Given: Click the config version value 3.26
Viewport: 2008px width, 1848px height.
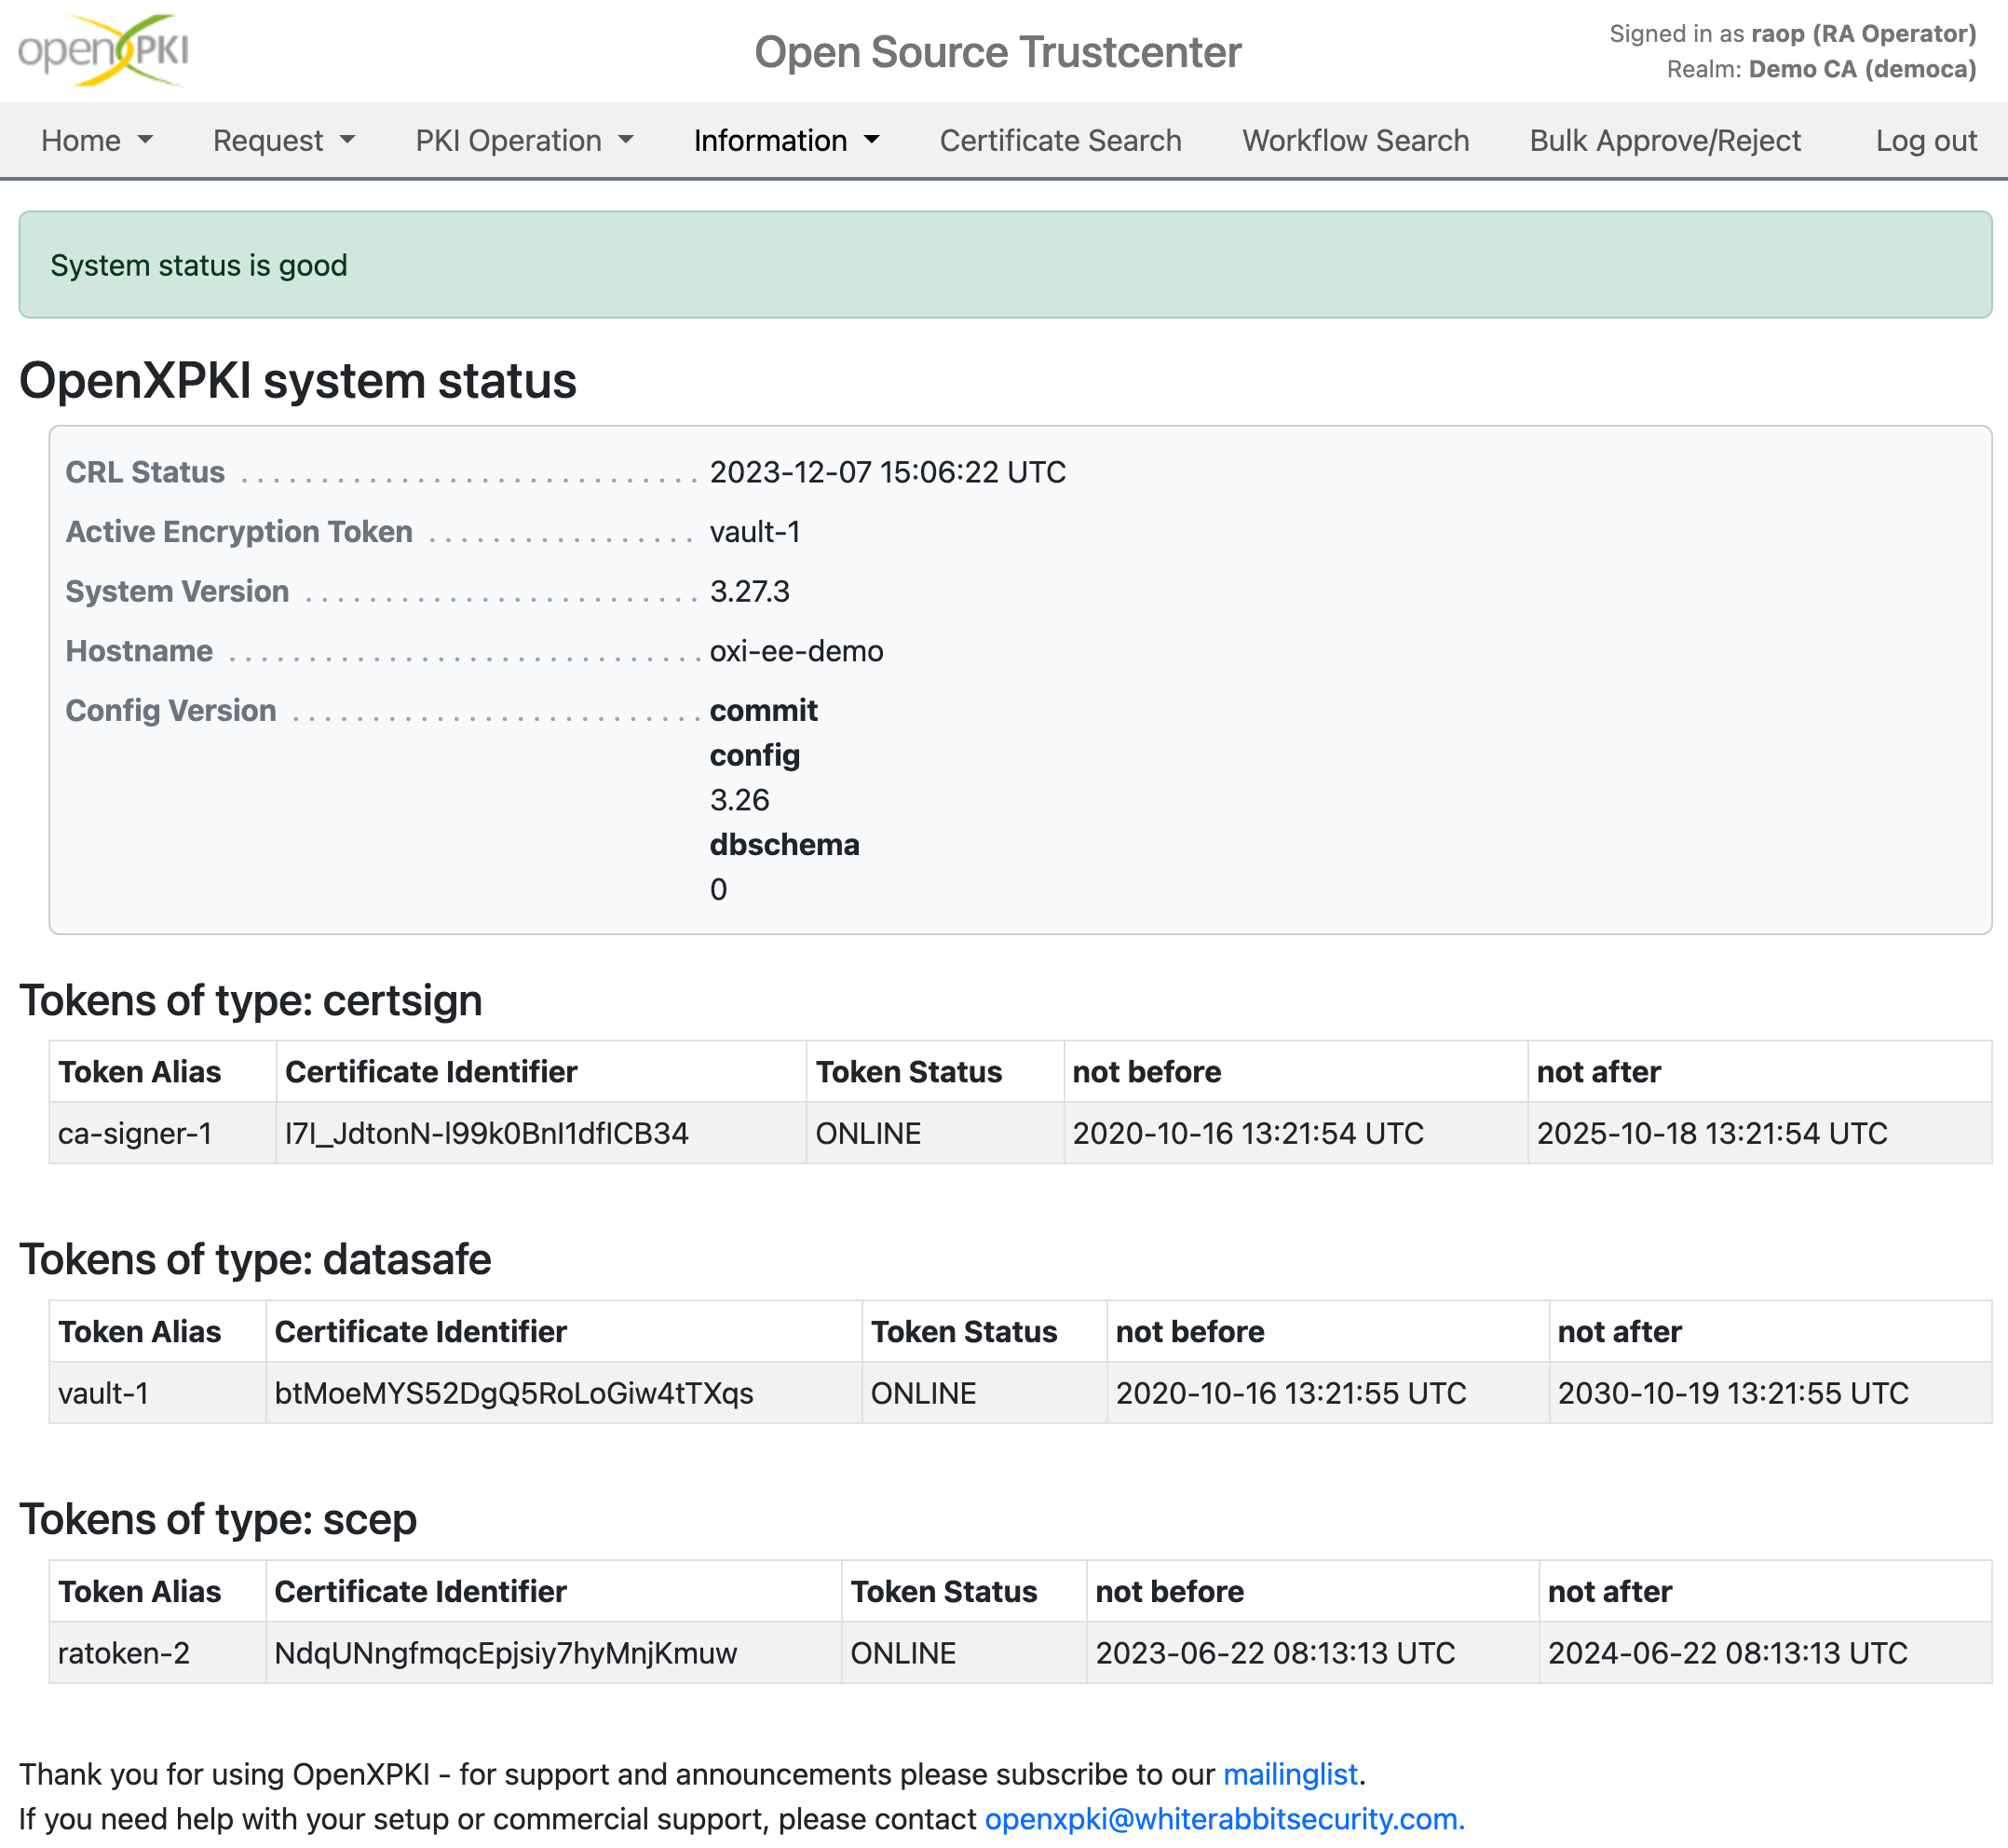Looking at the screenshot, I should coord(740,800).
